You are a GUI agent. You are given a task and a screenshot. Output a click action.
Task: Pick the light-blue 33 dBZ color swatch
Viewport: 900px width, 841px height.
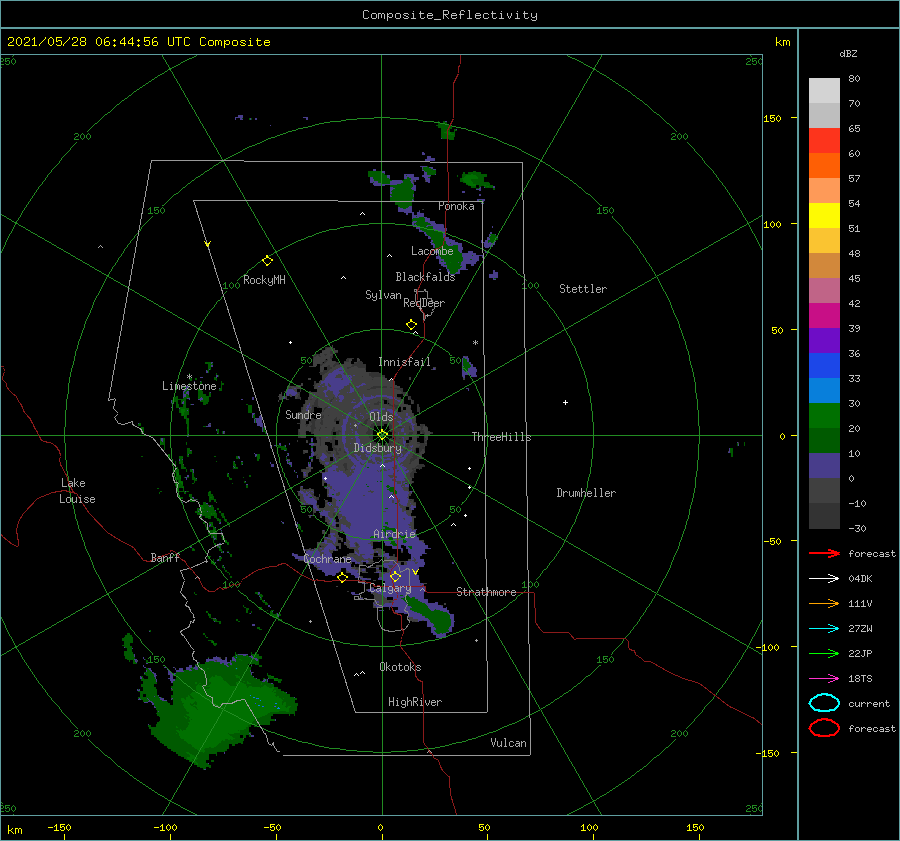(824, 390)
